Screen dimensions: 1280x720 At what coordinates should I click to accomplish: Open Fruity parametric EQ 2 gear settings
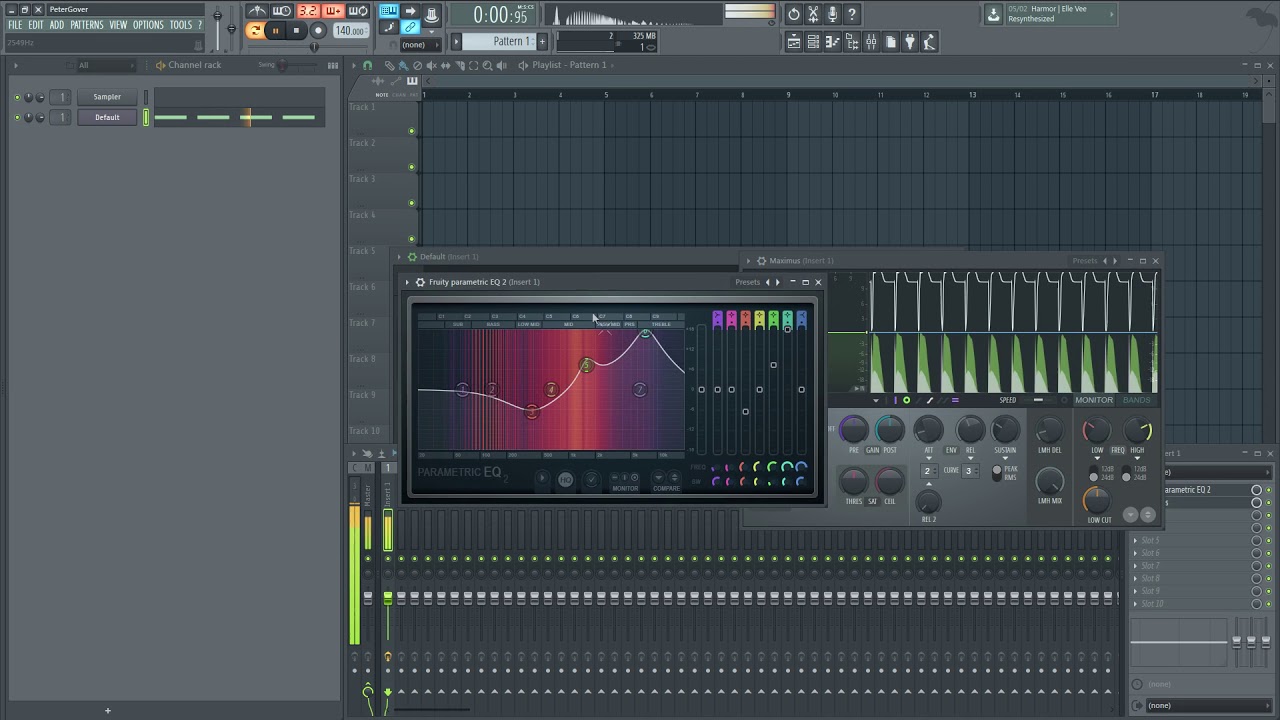pos(420,282)
